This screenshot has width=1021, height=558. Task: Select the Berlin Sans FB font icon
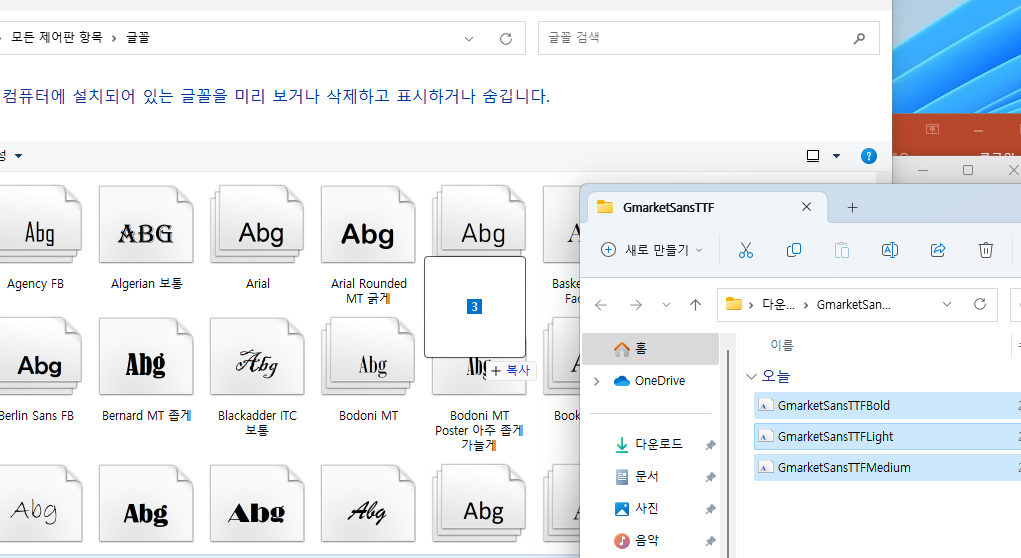coord(40,356)
